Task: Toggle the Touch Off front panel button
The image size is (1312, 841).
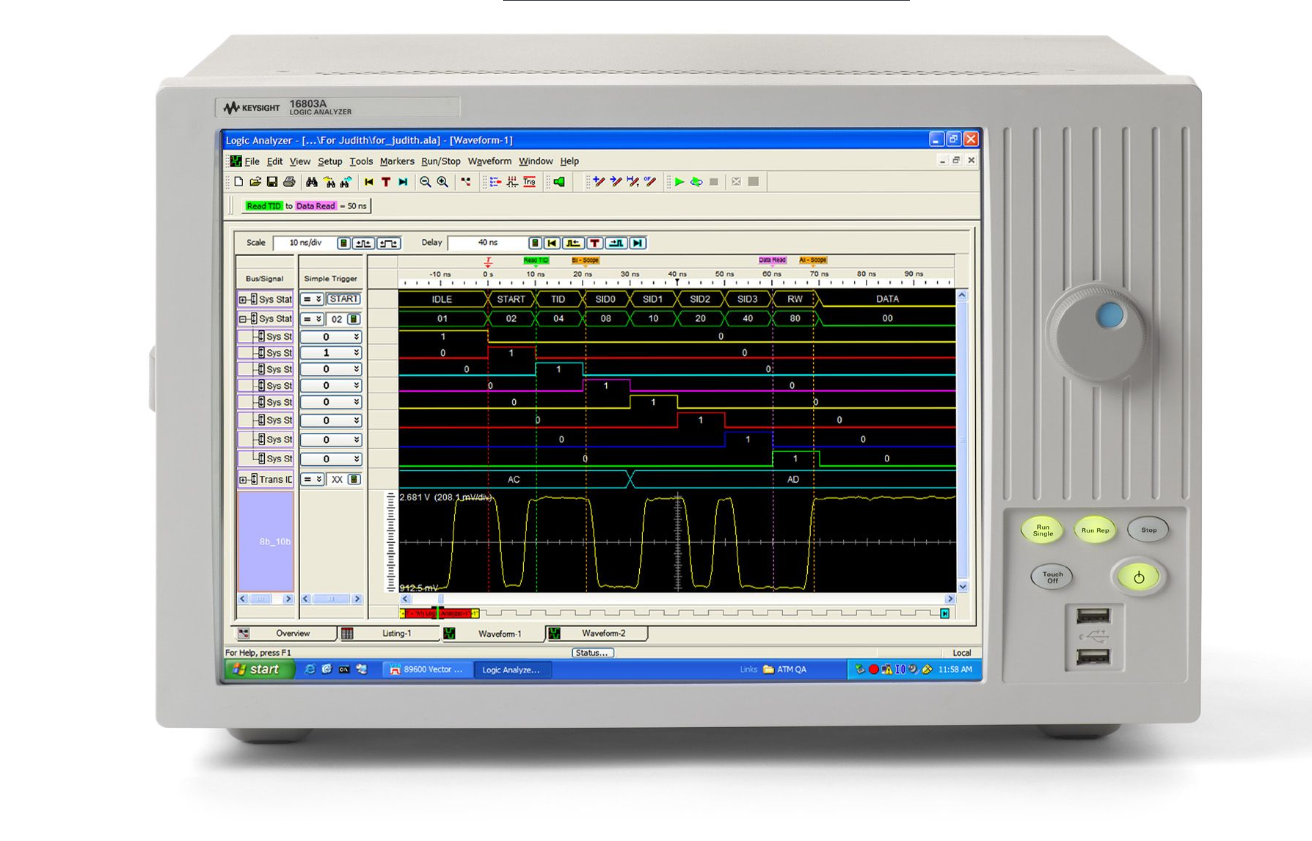Action: click(x=1051, y=577)
